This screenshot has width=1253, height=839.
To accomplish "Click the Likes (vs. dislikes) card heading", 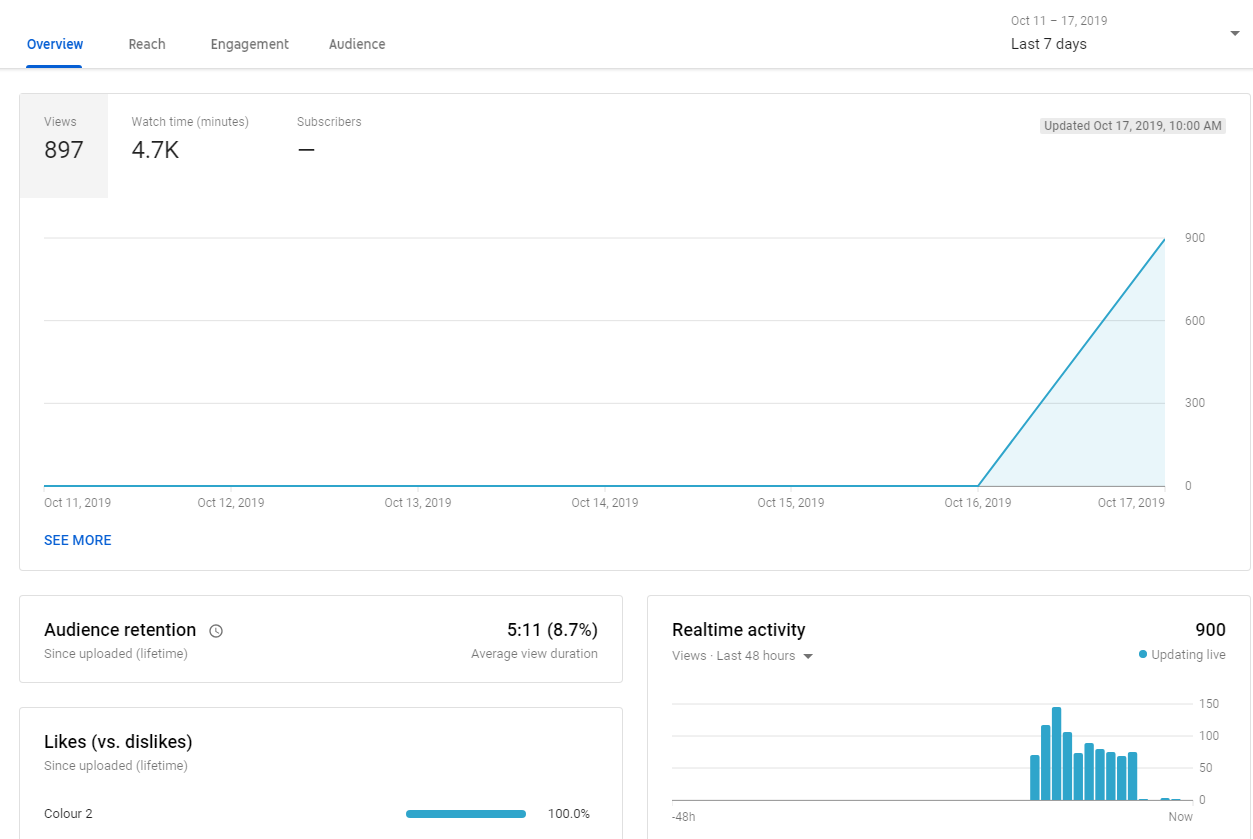I will (x=118, y=742).
